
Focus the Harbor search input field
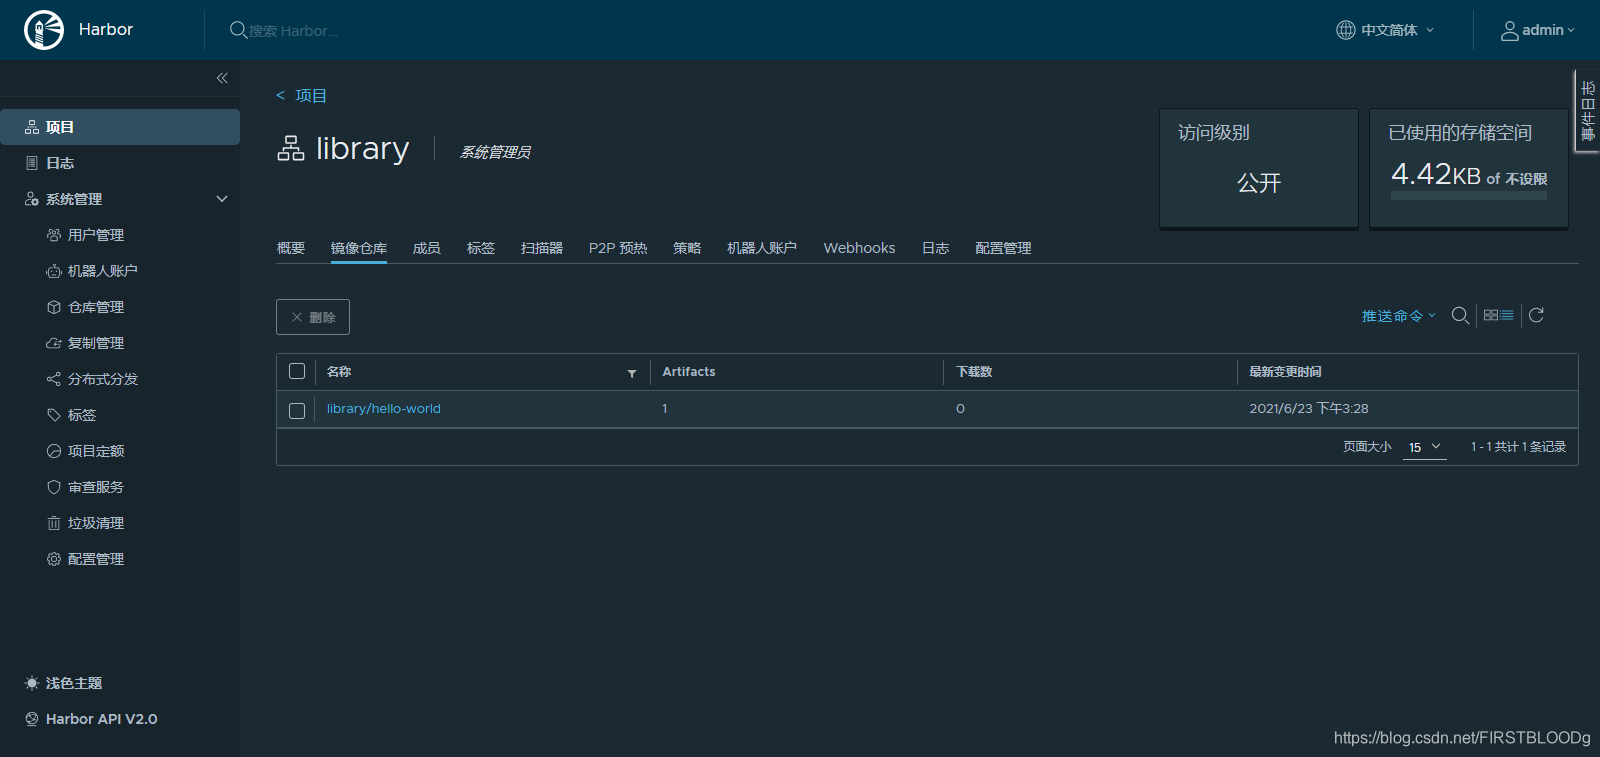294,31
